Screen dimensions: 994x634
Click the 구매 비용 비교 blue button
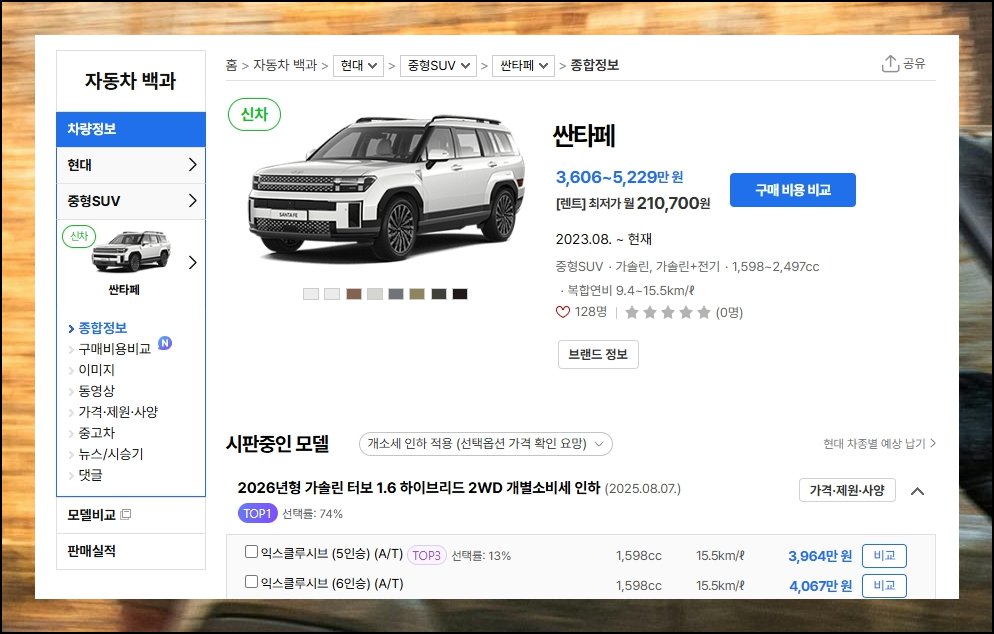(792, 190)
